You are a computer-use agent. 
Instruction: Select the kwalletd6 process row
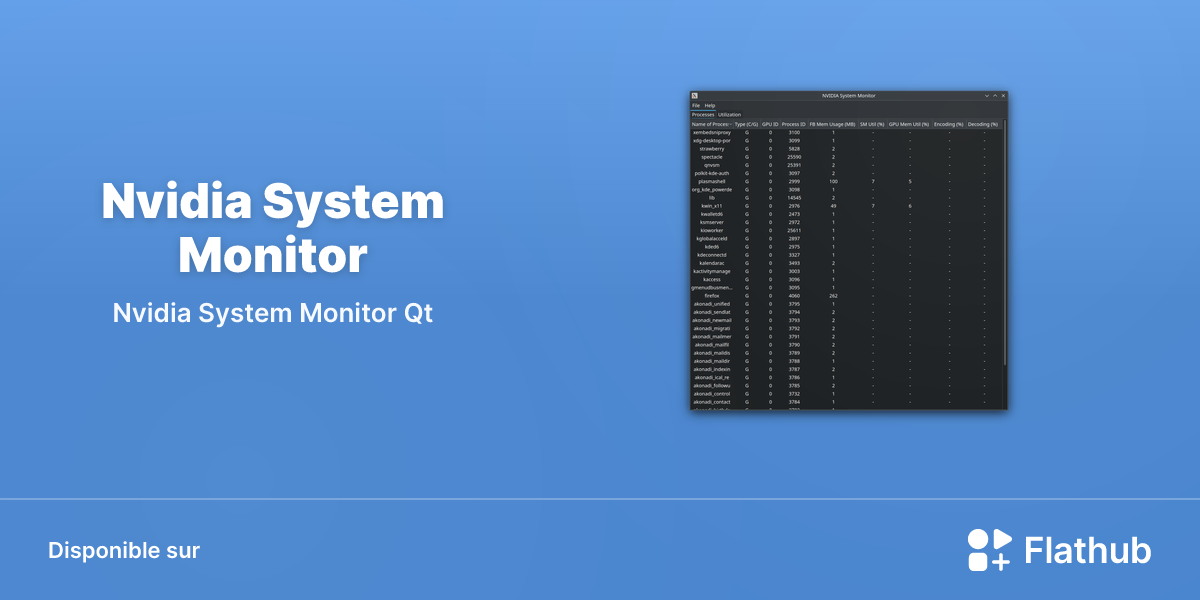click(846, 214)
